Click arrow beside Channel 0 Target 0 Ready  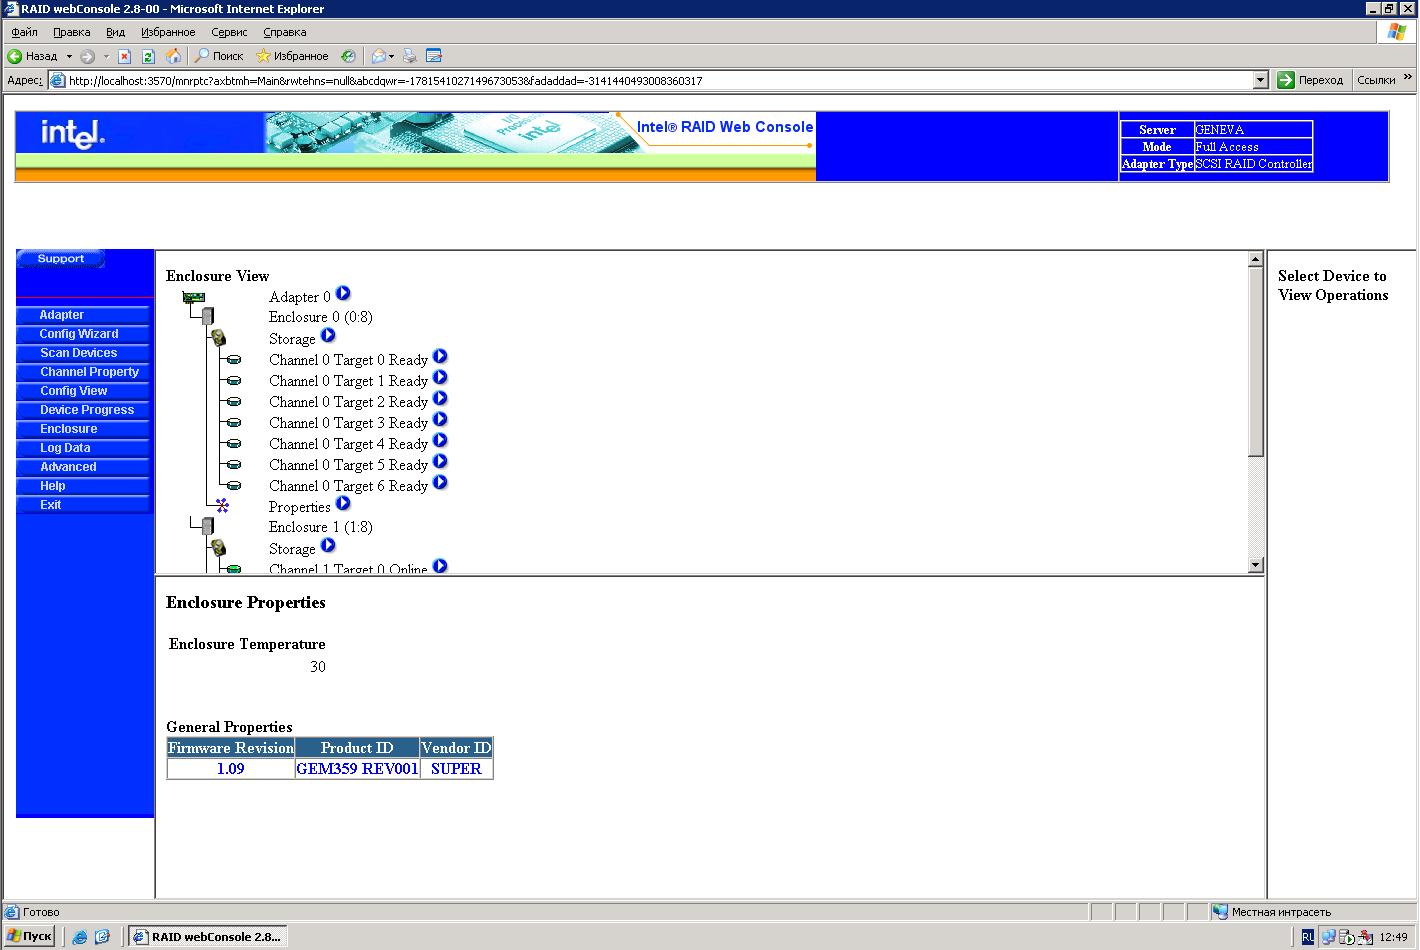(x=440, y=357)
